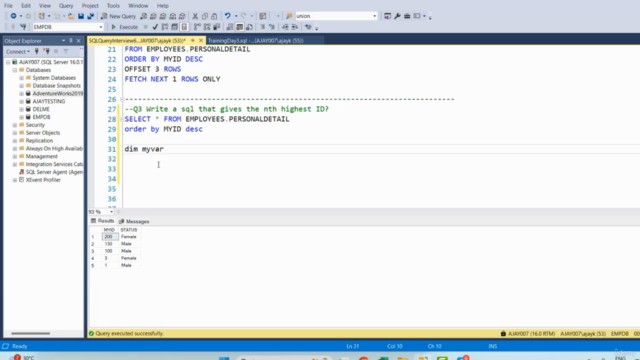Decrease indent of selected lines
Screen dimensions: 640x360
(x=285, y=27)
